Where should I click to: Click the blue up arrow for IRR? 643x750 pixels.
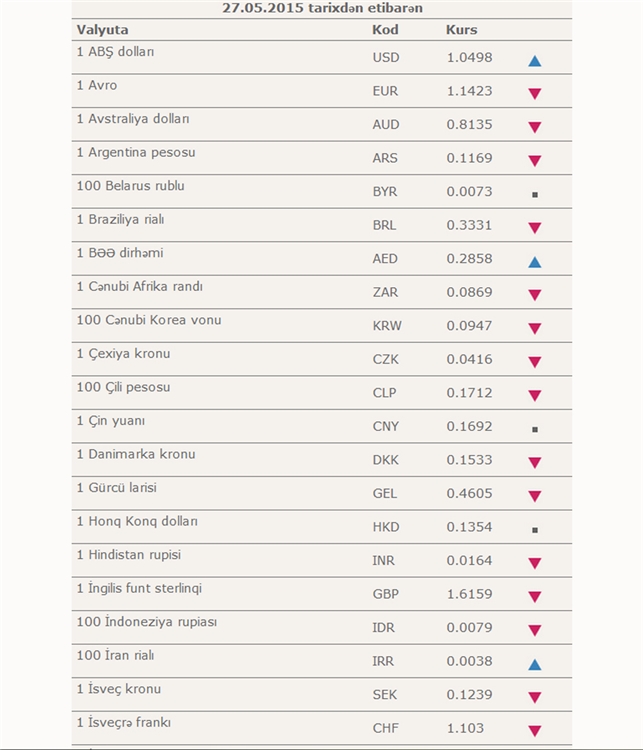(534, 664)
